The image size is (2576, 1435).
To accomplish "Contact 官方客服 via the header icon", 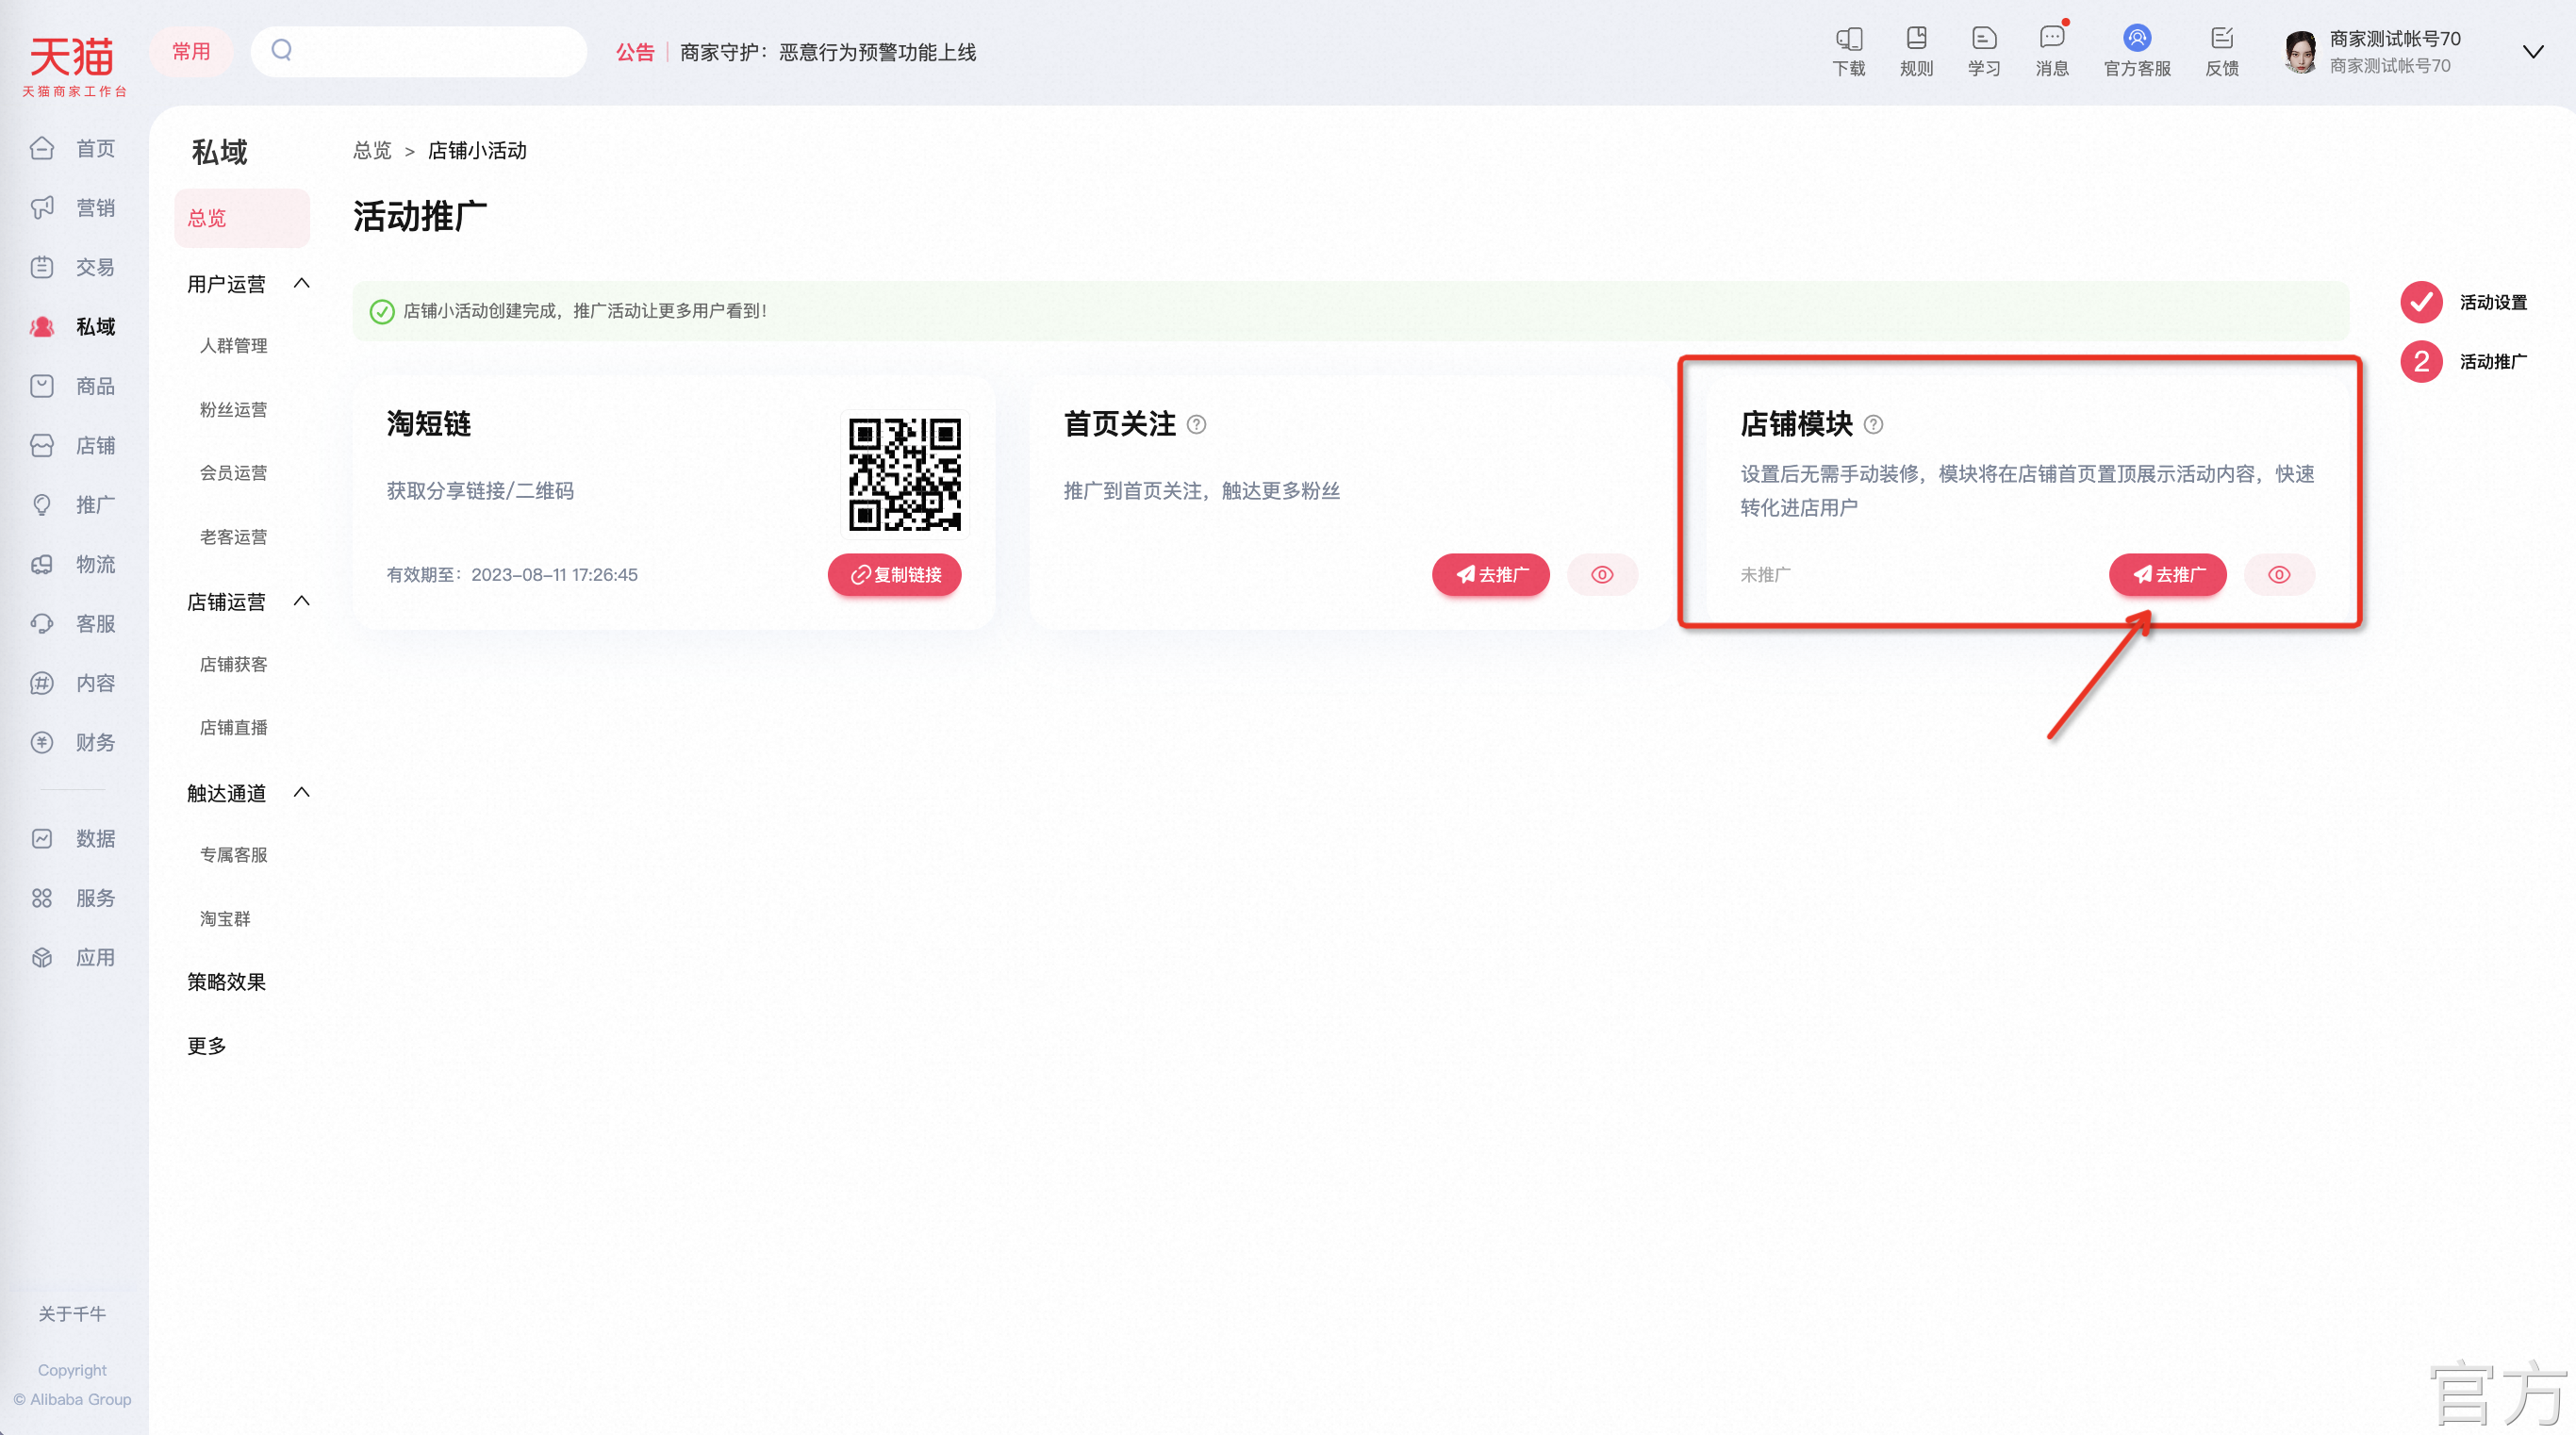I will pyautogui.click(x=2137, y=39).
